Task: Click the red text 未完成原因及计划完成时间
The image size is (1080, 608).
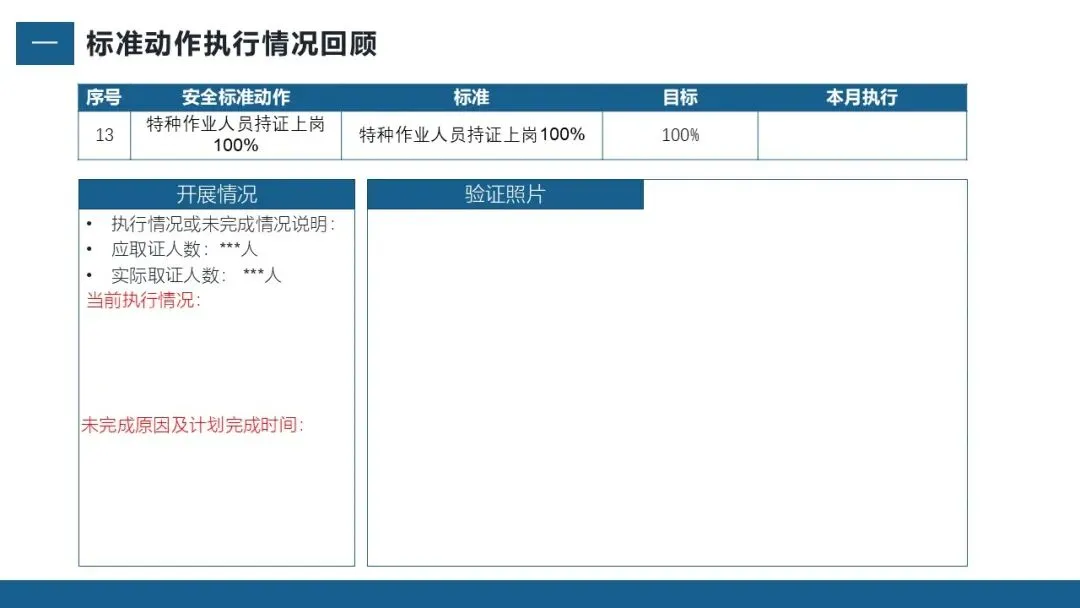Action: 192,425
